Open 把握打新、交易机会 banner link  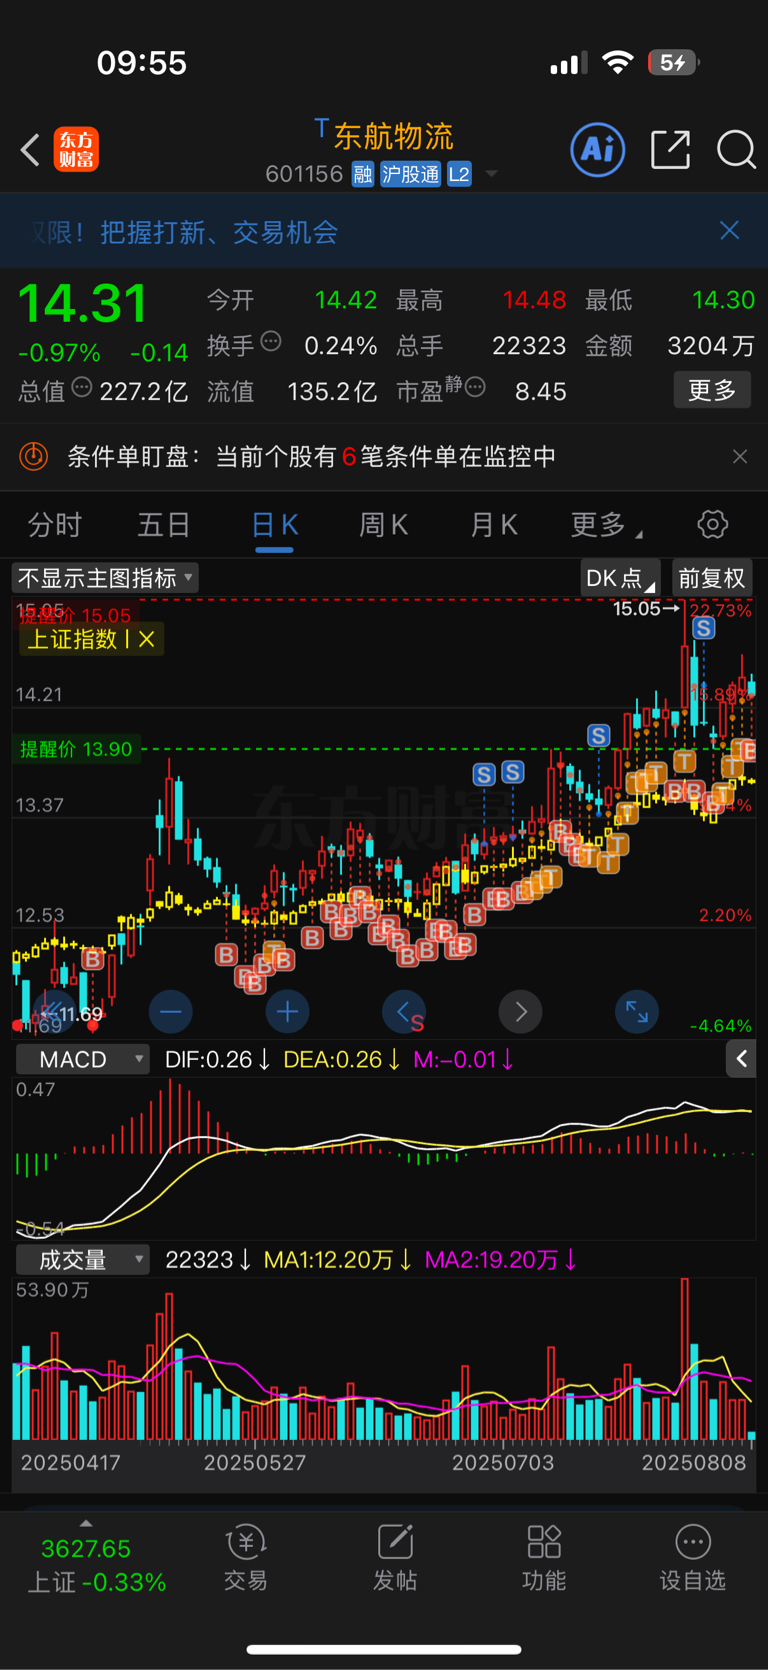tap(219, 232)
